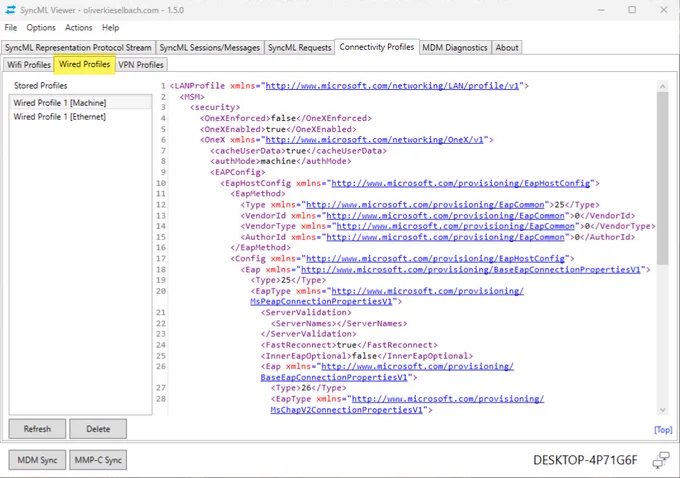Click the InnerEapOptional false line

click(x=367, y=356)
